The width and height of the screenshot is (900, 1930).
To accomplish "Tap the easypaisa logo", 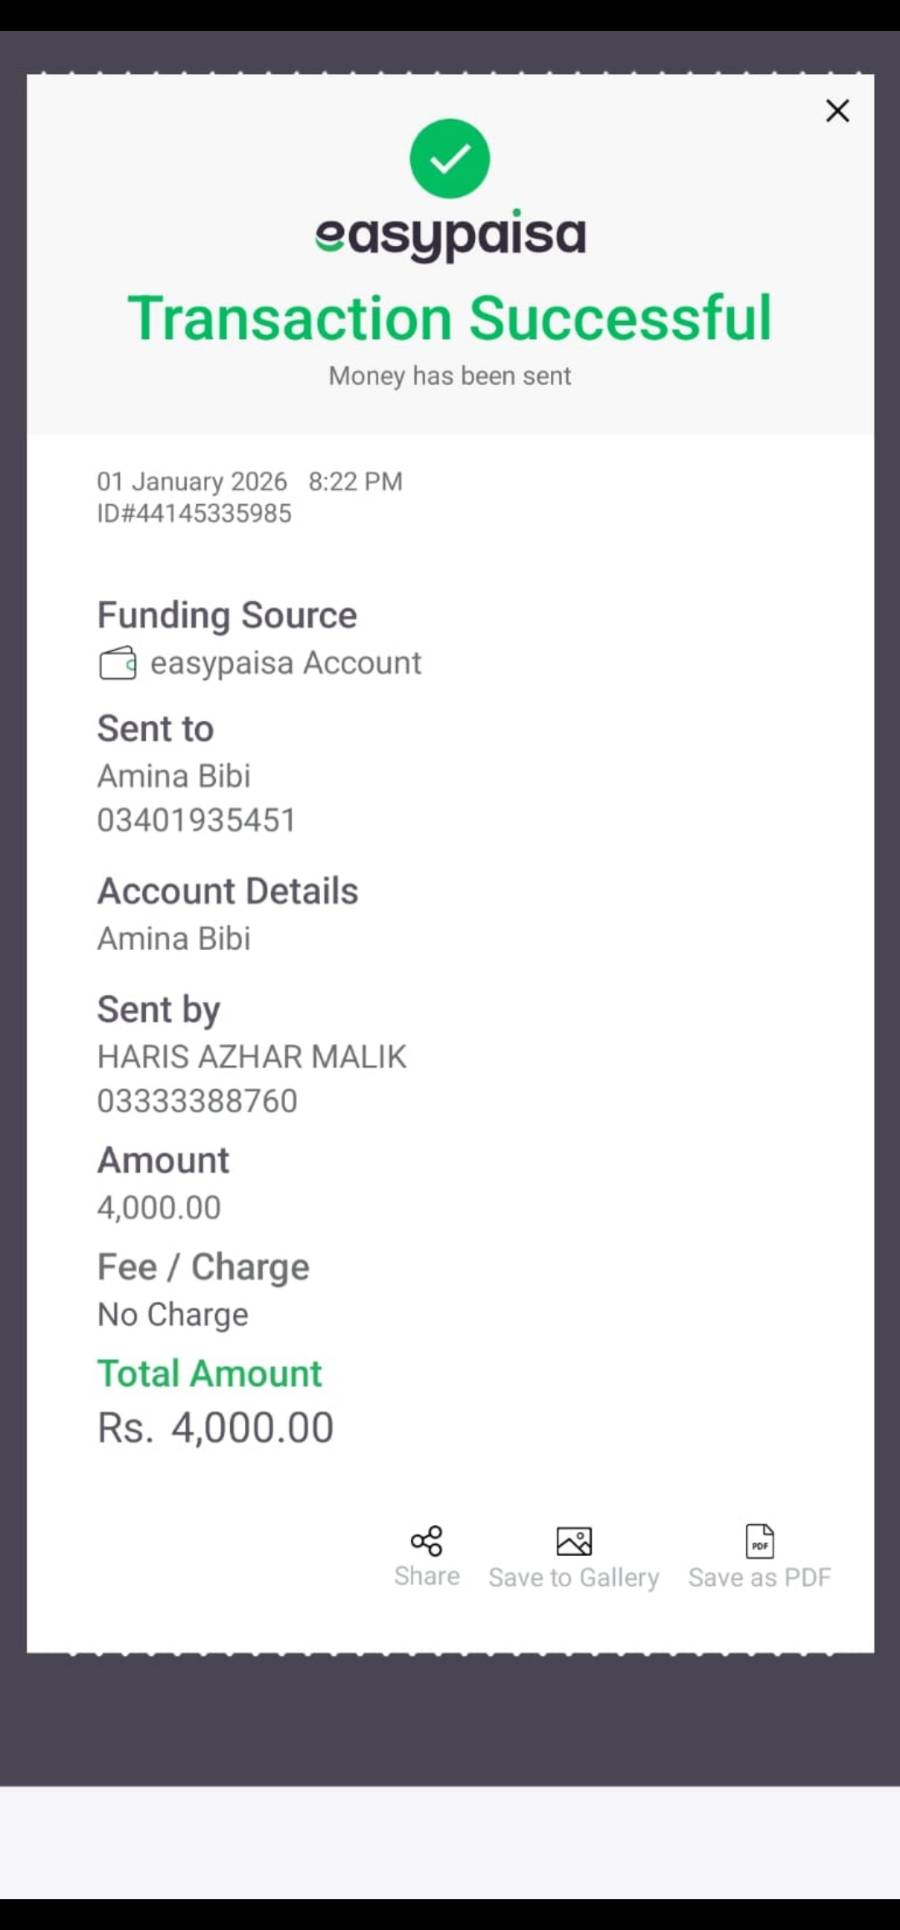I will coord(450,236).
